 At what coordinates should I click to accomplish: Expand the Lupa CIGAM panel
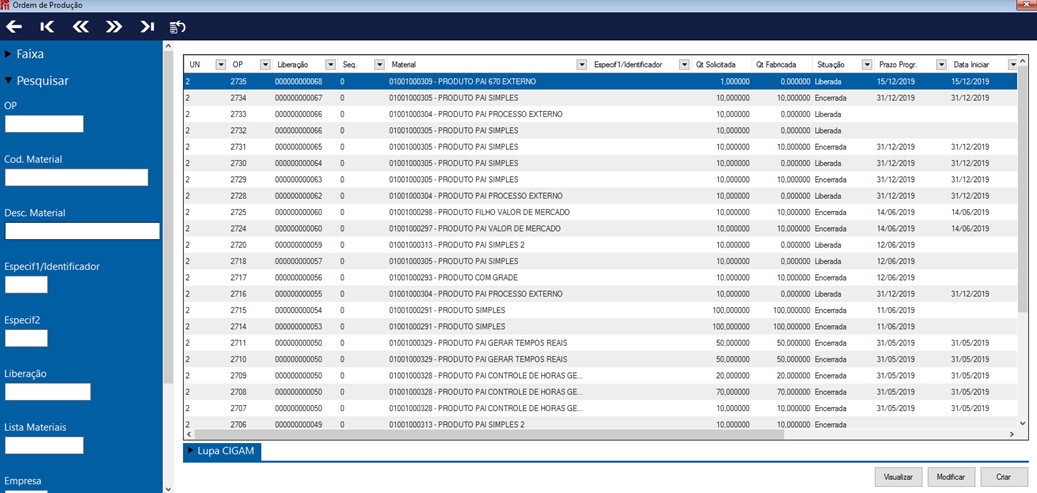[x=222, y=451]
